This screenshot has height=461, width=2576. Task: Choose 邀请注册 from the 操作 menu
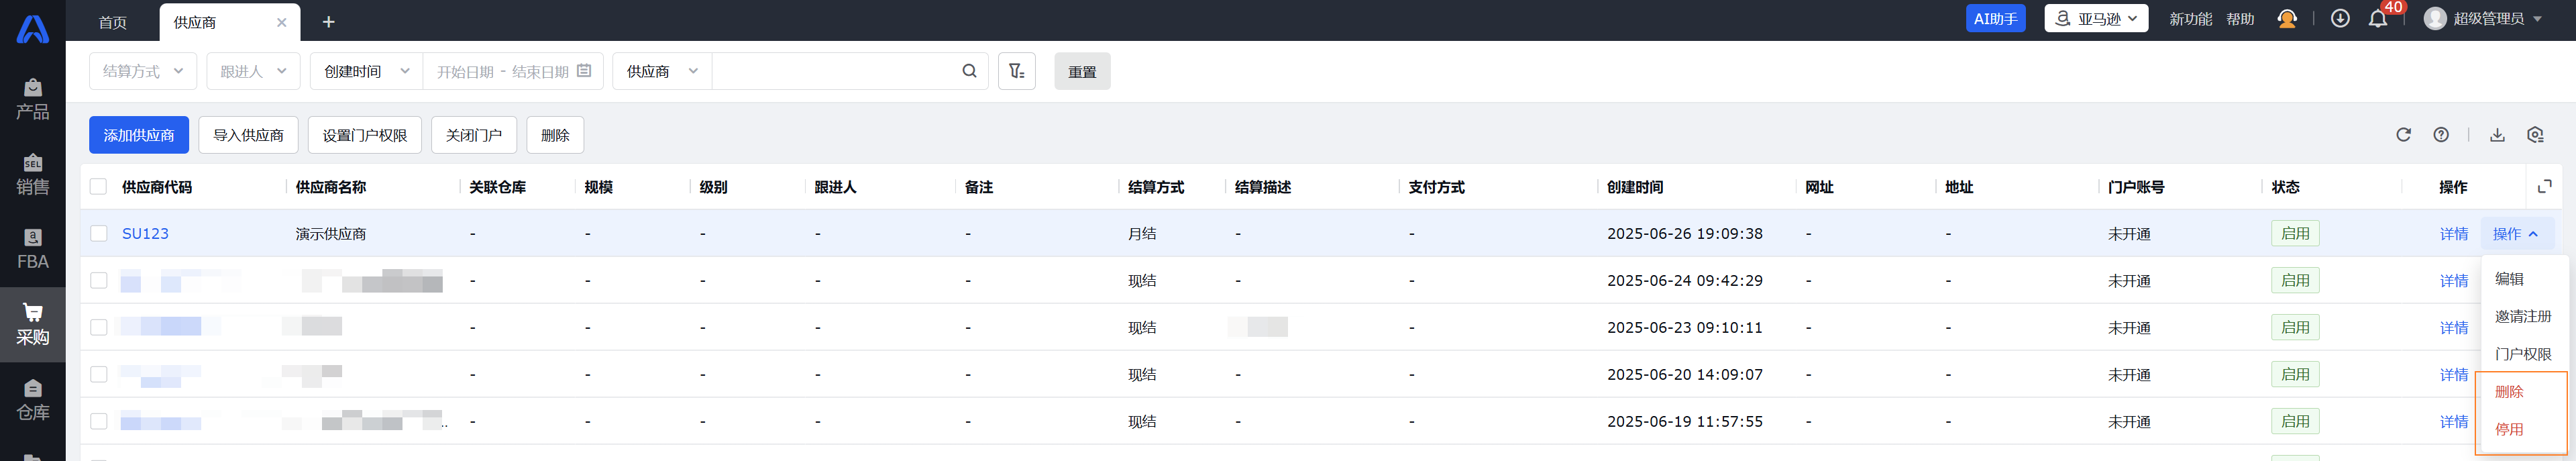[2523, 316]
